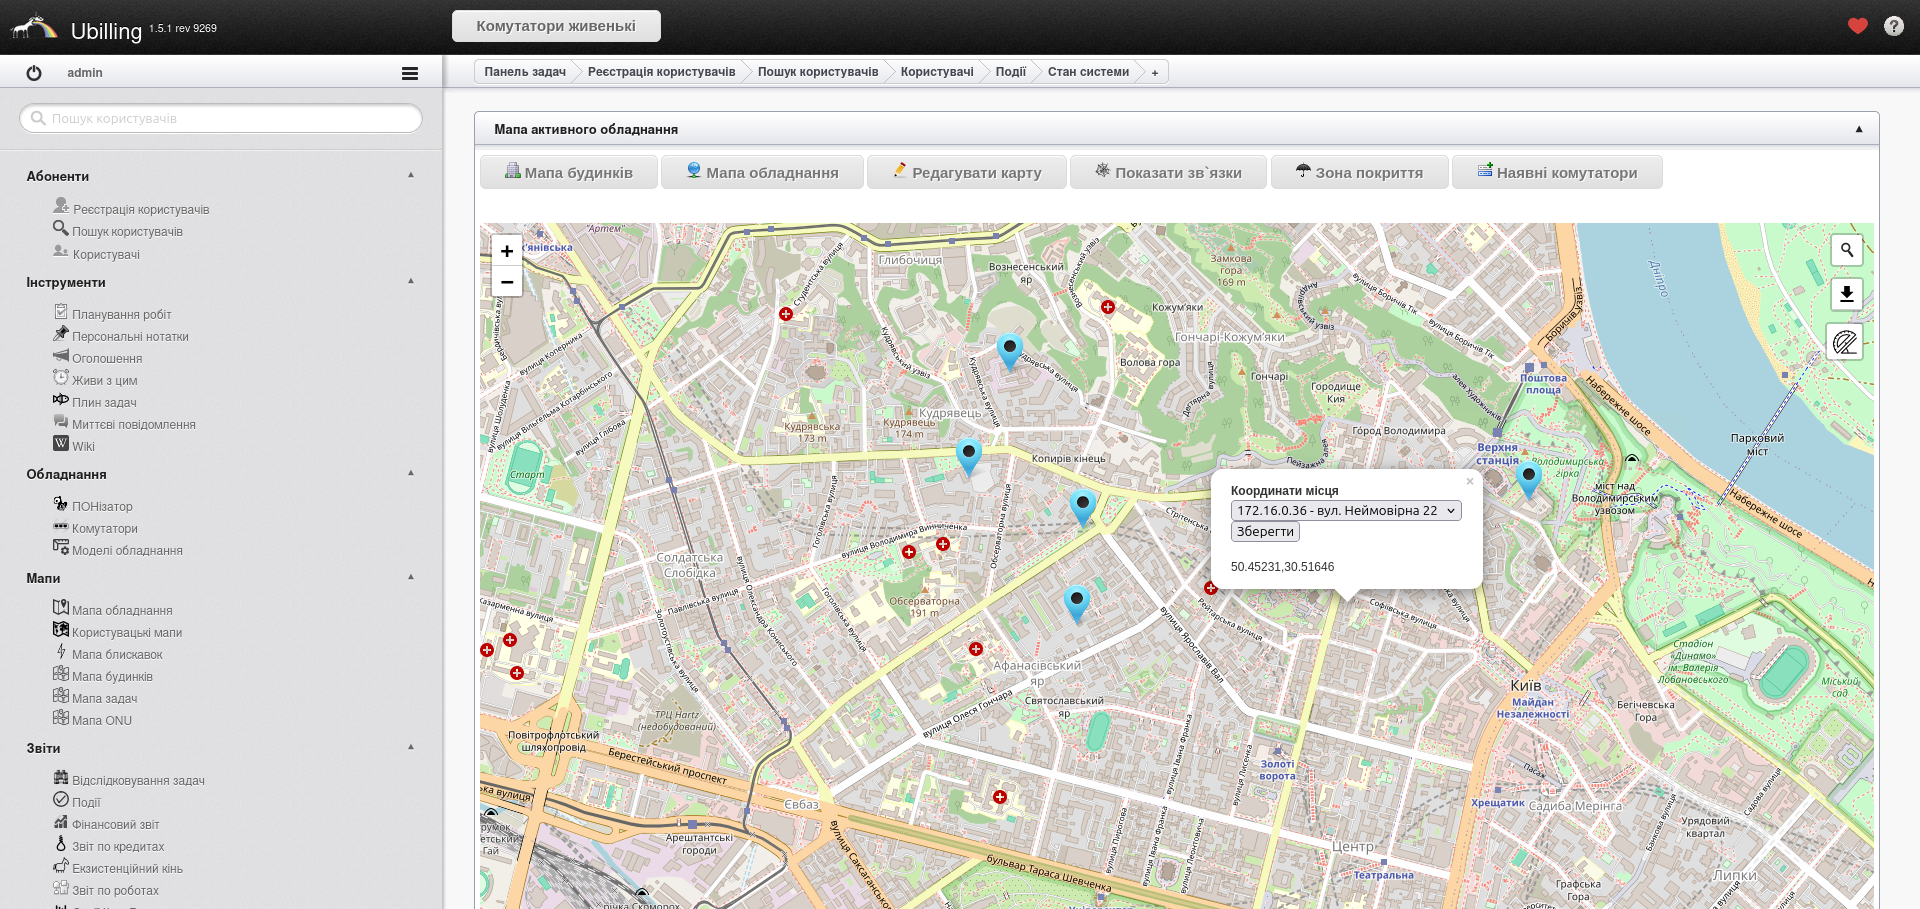The image size is (1920, 909).
Task: Click the Редагувати карту button
Action: (965, 172)
